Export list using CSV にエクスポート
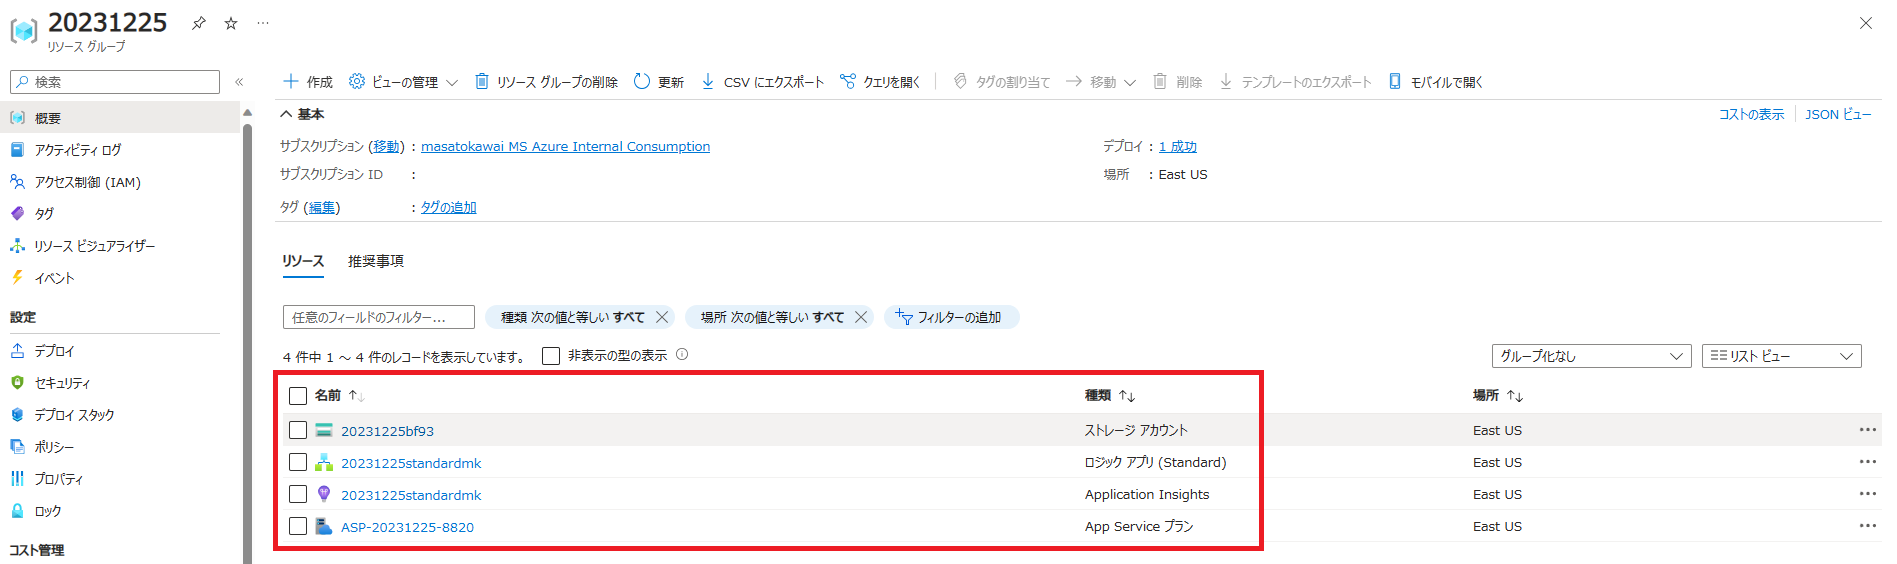 (x=762, y=82)
